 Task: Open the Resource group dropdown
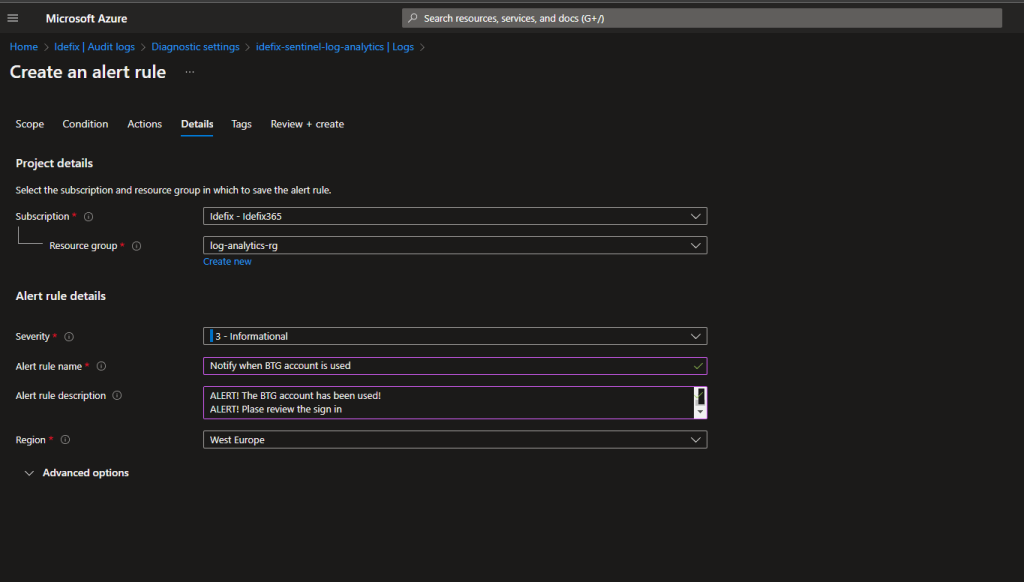(x=455, y=246)
